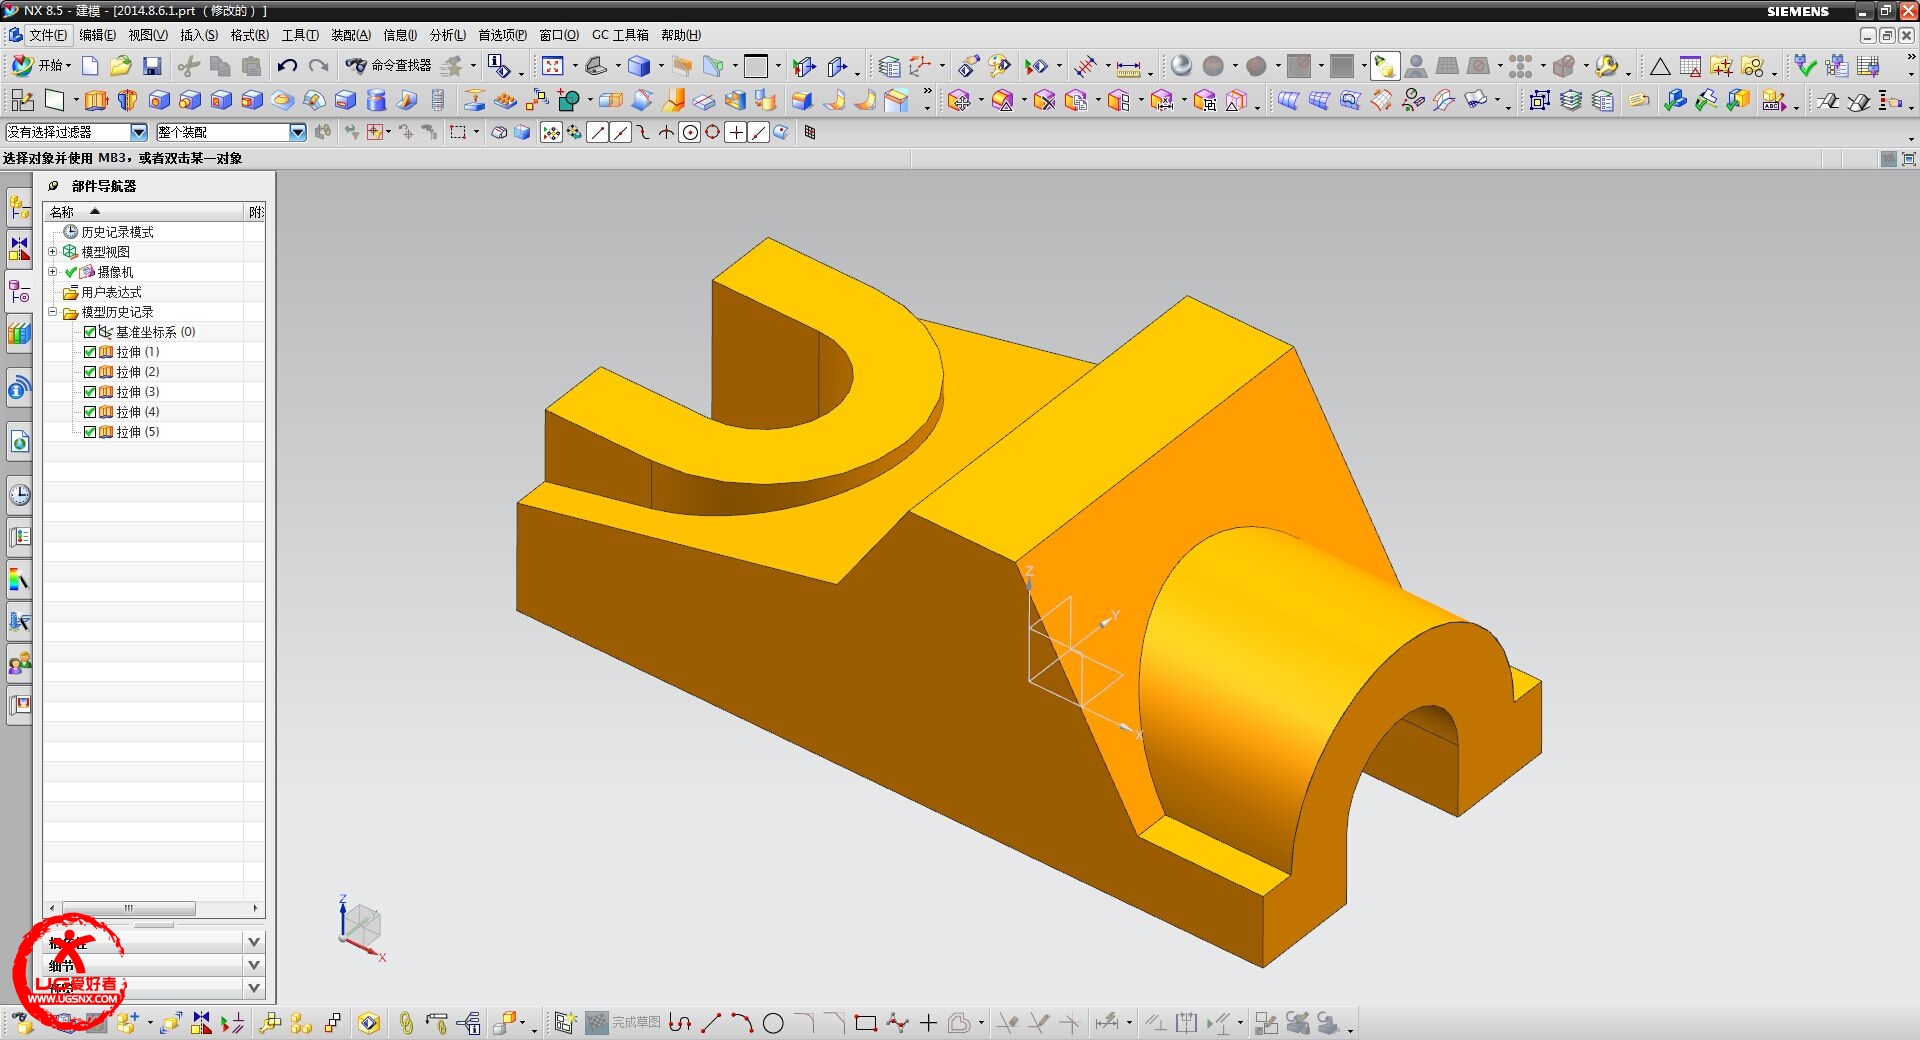The height and width of the screenshot is (1040, 1920).
Task: Toggle the snap midpoint option icon
Action: [620, 132]
